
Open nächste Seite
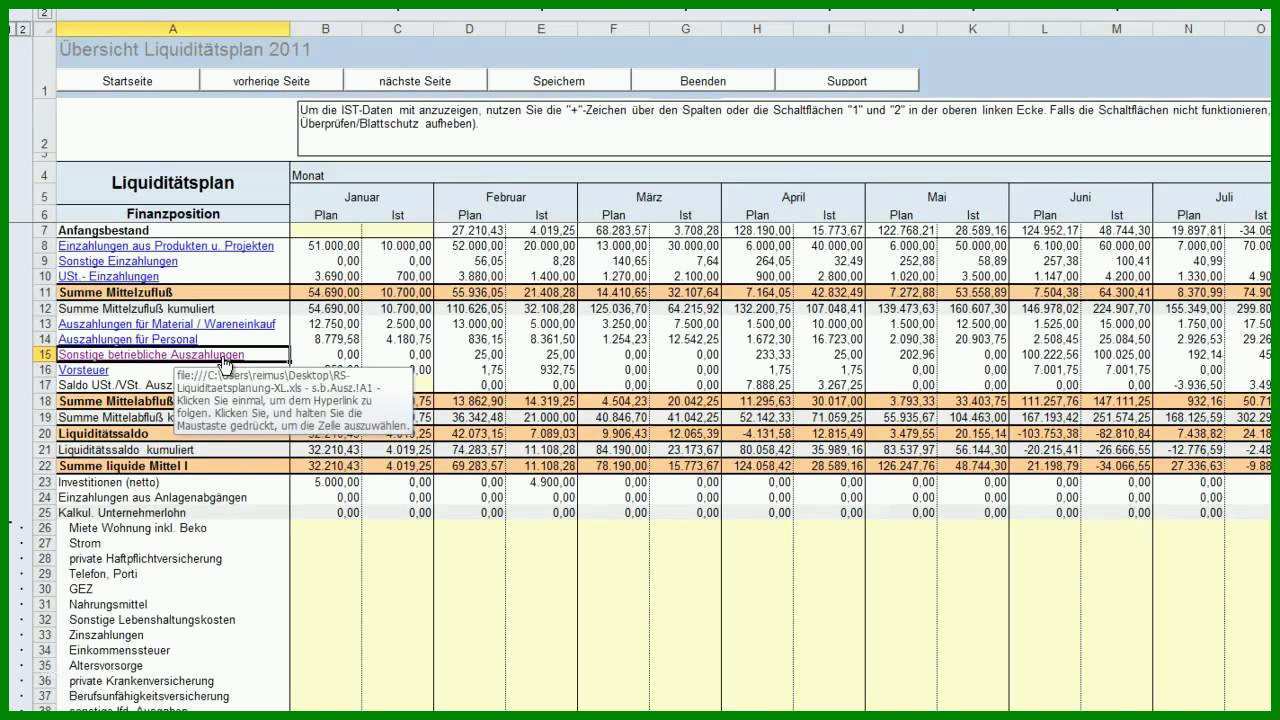tap(415, 81)
